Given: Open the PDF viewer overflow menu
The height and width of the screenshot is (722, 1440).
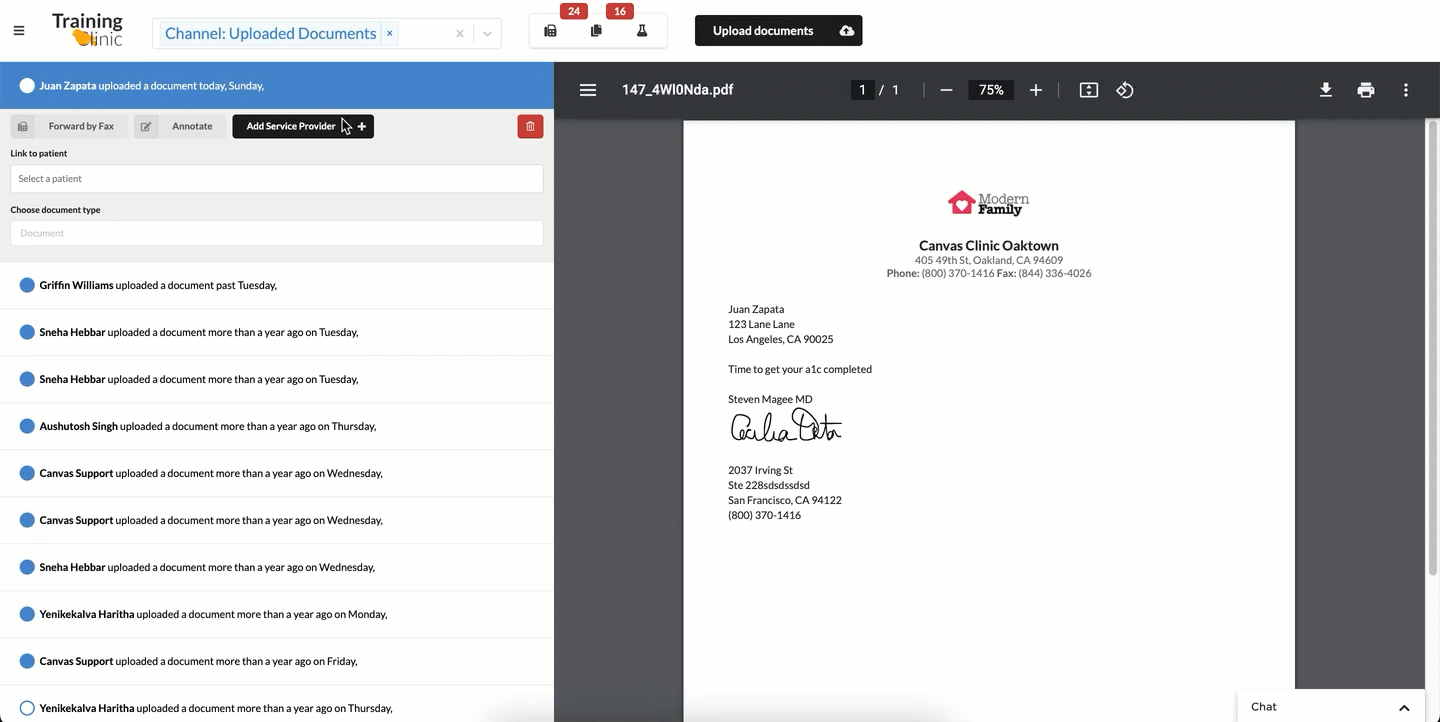Looking at the screenshot, I should pos(1405,90).
